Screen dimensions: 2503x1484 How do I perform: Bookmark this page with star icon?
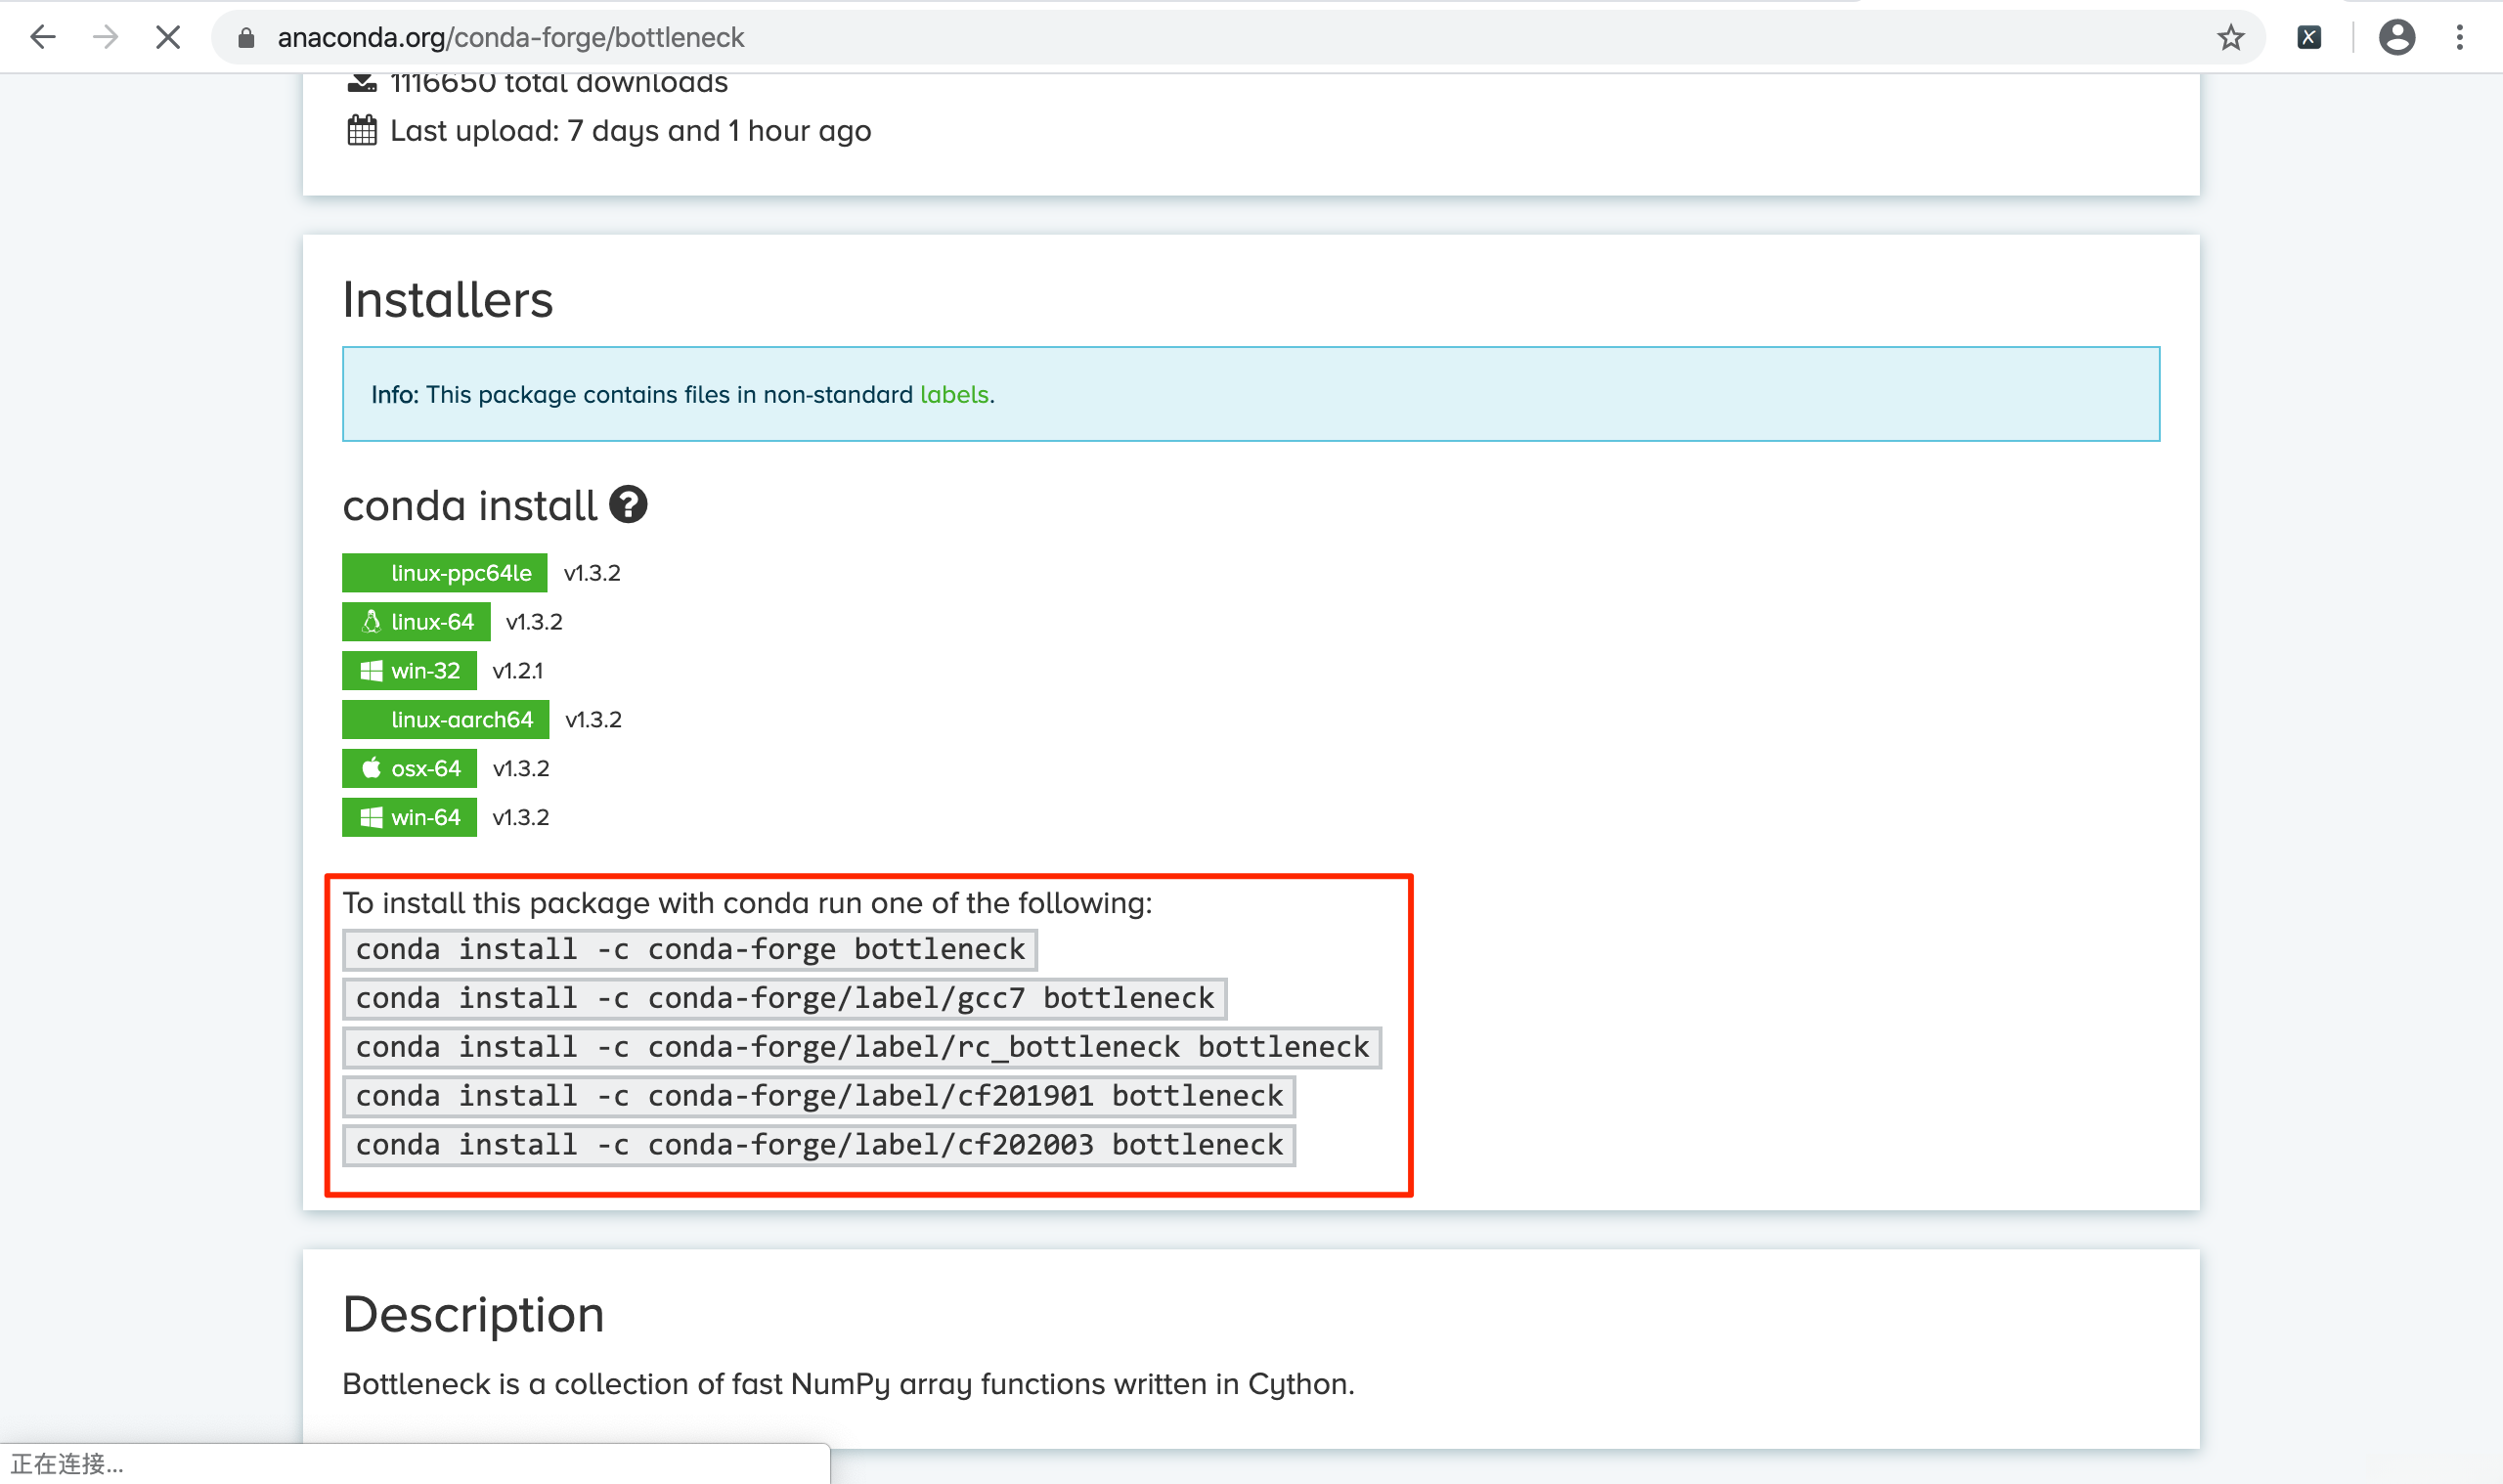pos(2230,38)
